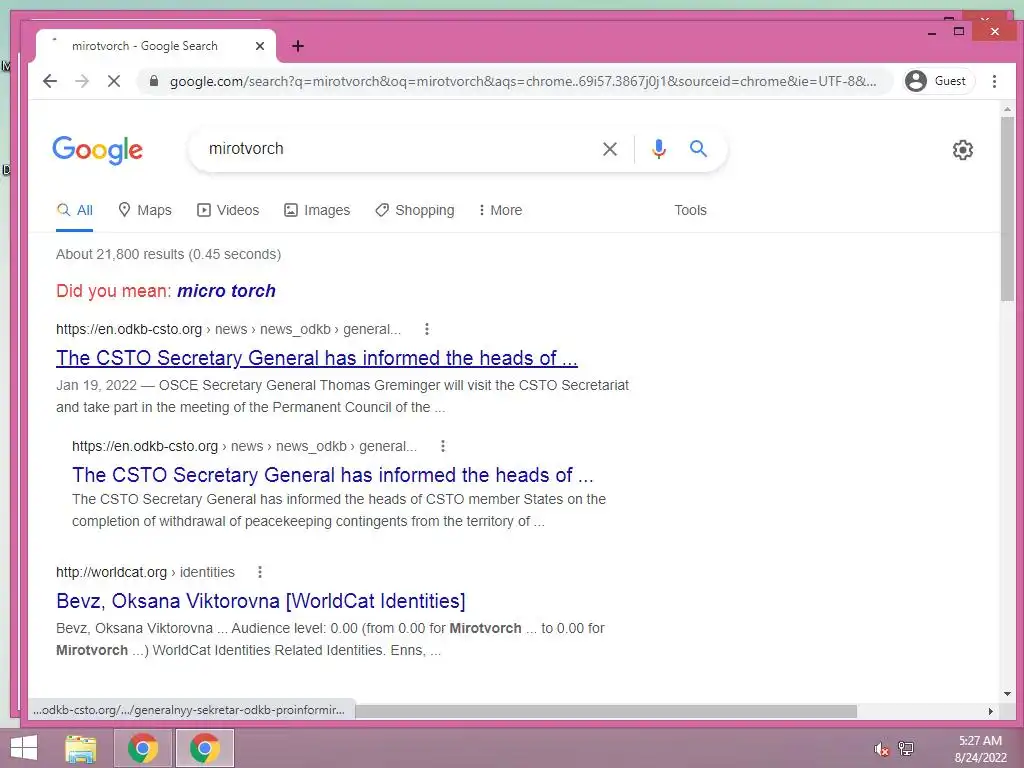Open the indented CSTO Secretary General result
This screenshot has height=768, width=1024.
click(332, 475)
